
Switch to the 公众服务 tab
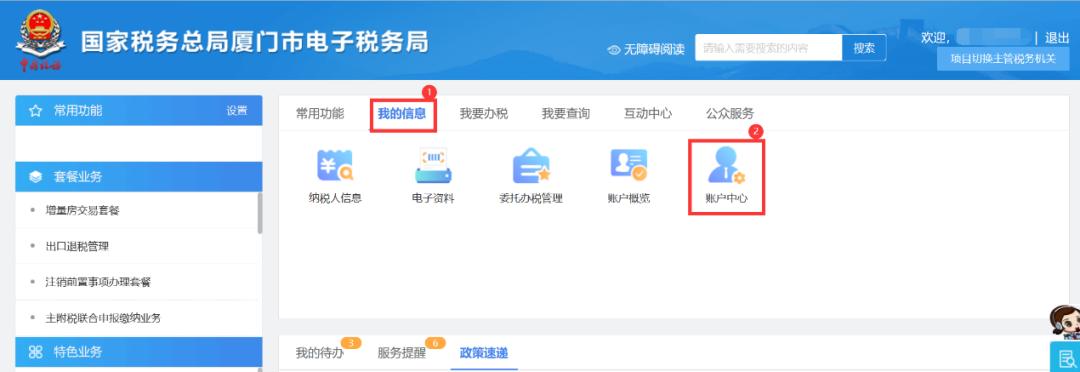coord(729,114)
